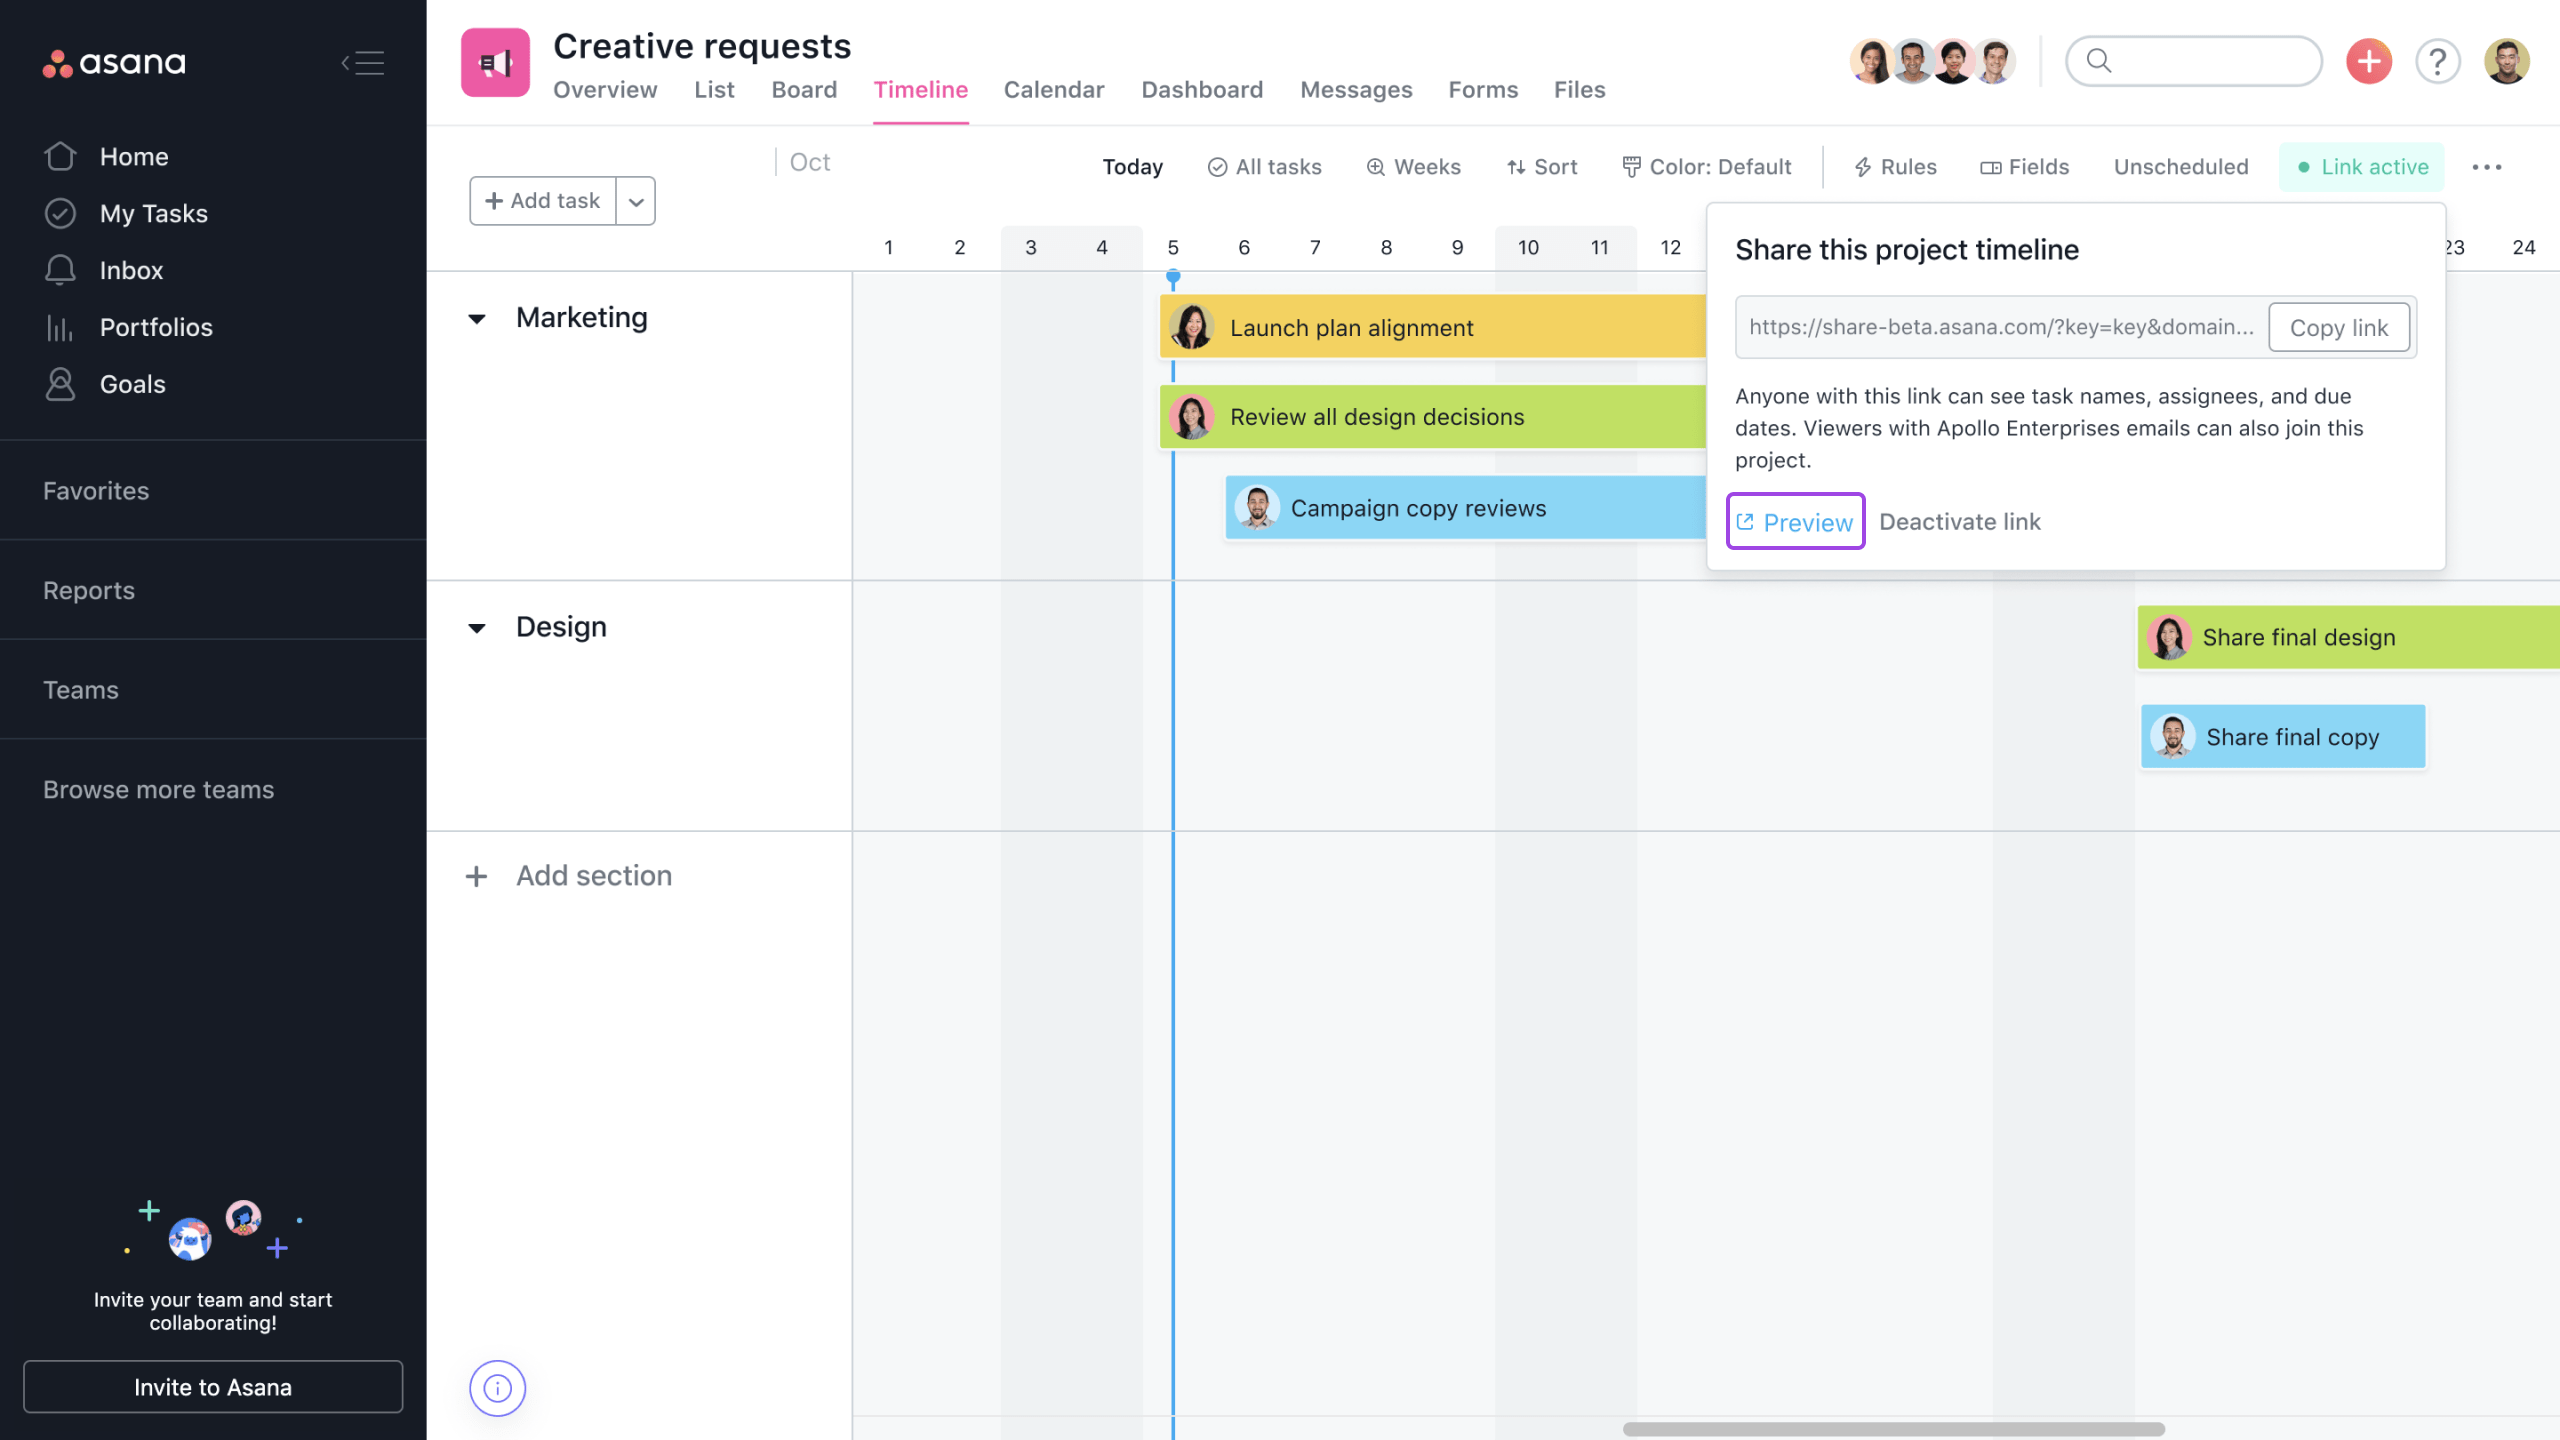Click the red plus quick-add button
The width and height of the screenshot is (2560, 1440).
pos(2369,62)
